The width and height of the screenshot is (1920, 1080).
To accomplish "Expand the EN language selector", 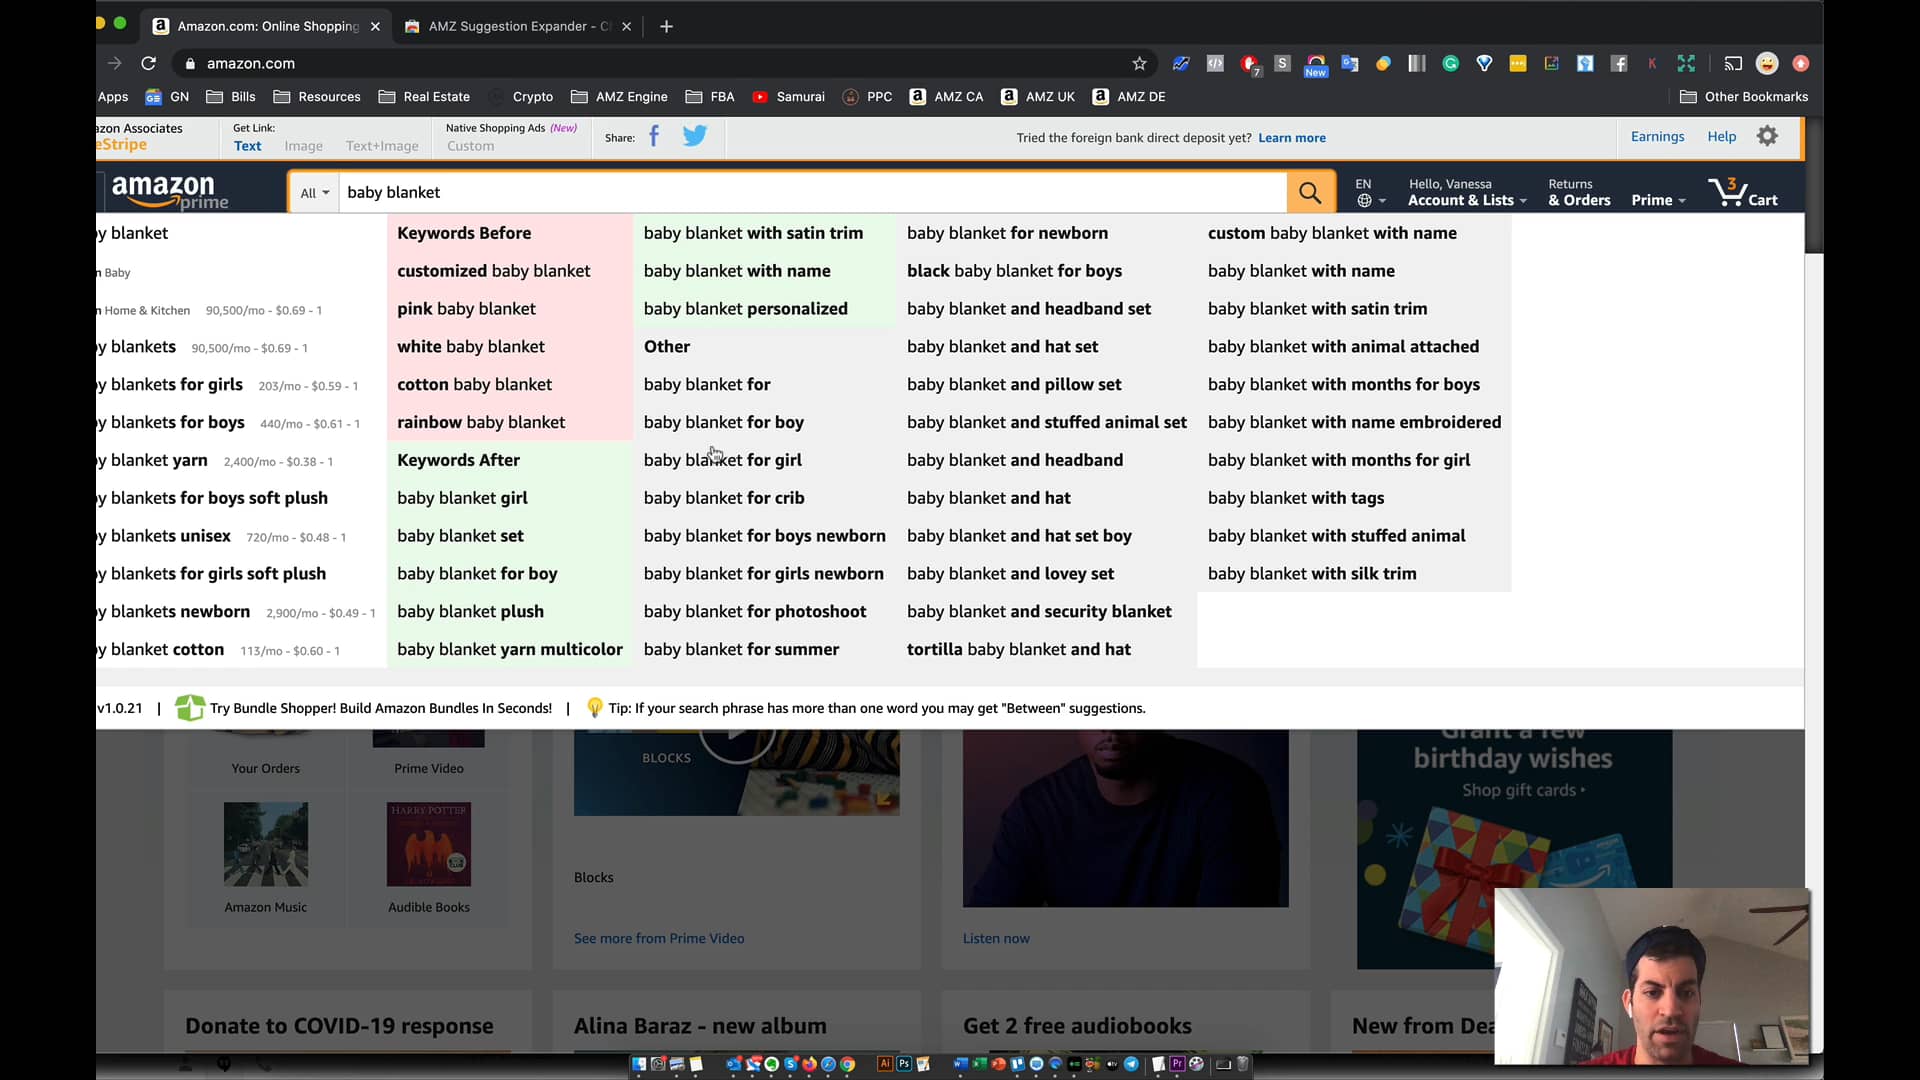I will (1368, 192).
